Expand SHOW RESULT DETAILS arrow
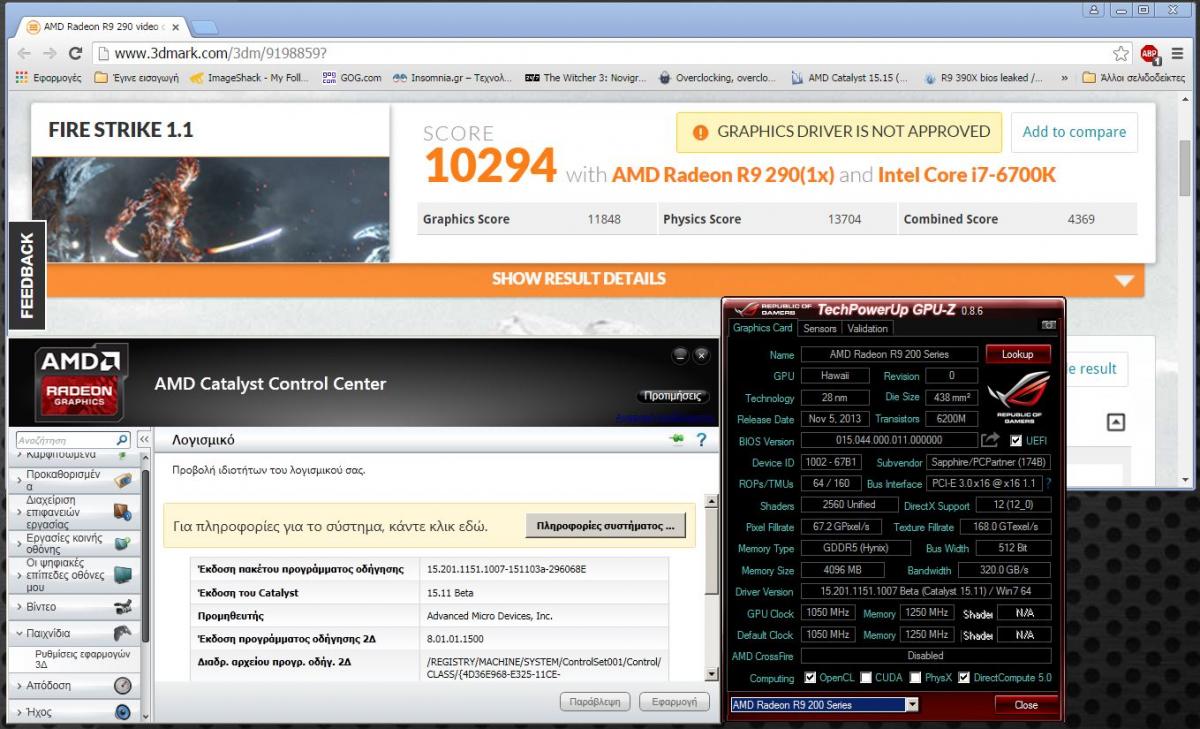This screenshot has height=729, width=1200. point(1125,280)
